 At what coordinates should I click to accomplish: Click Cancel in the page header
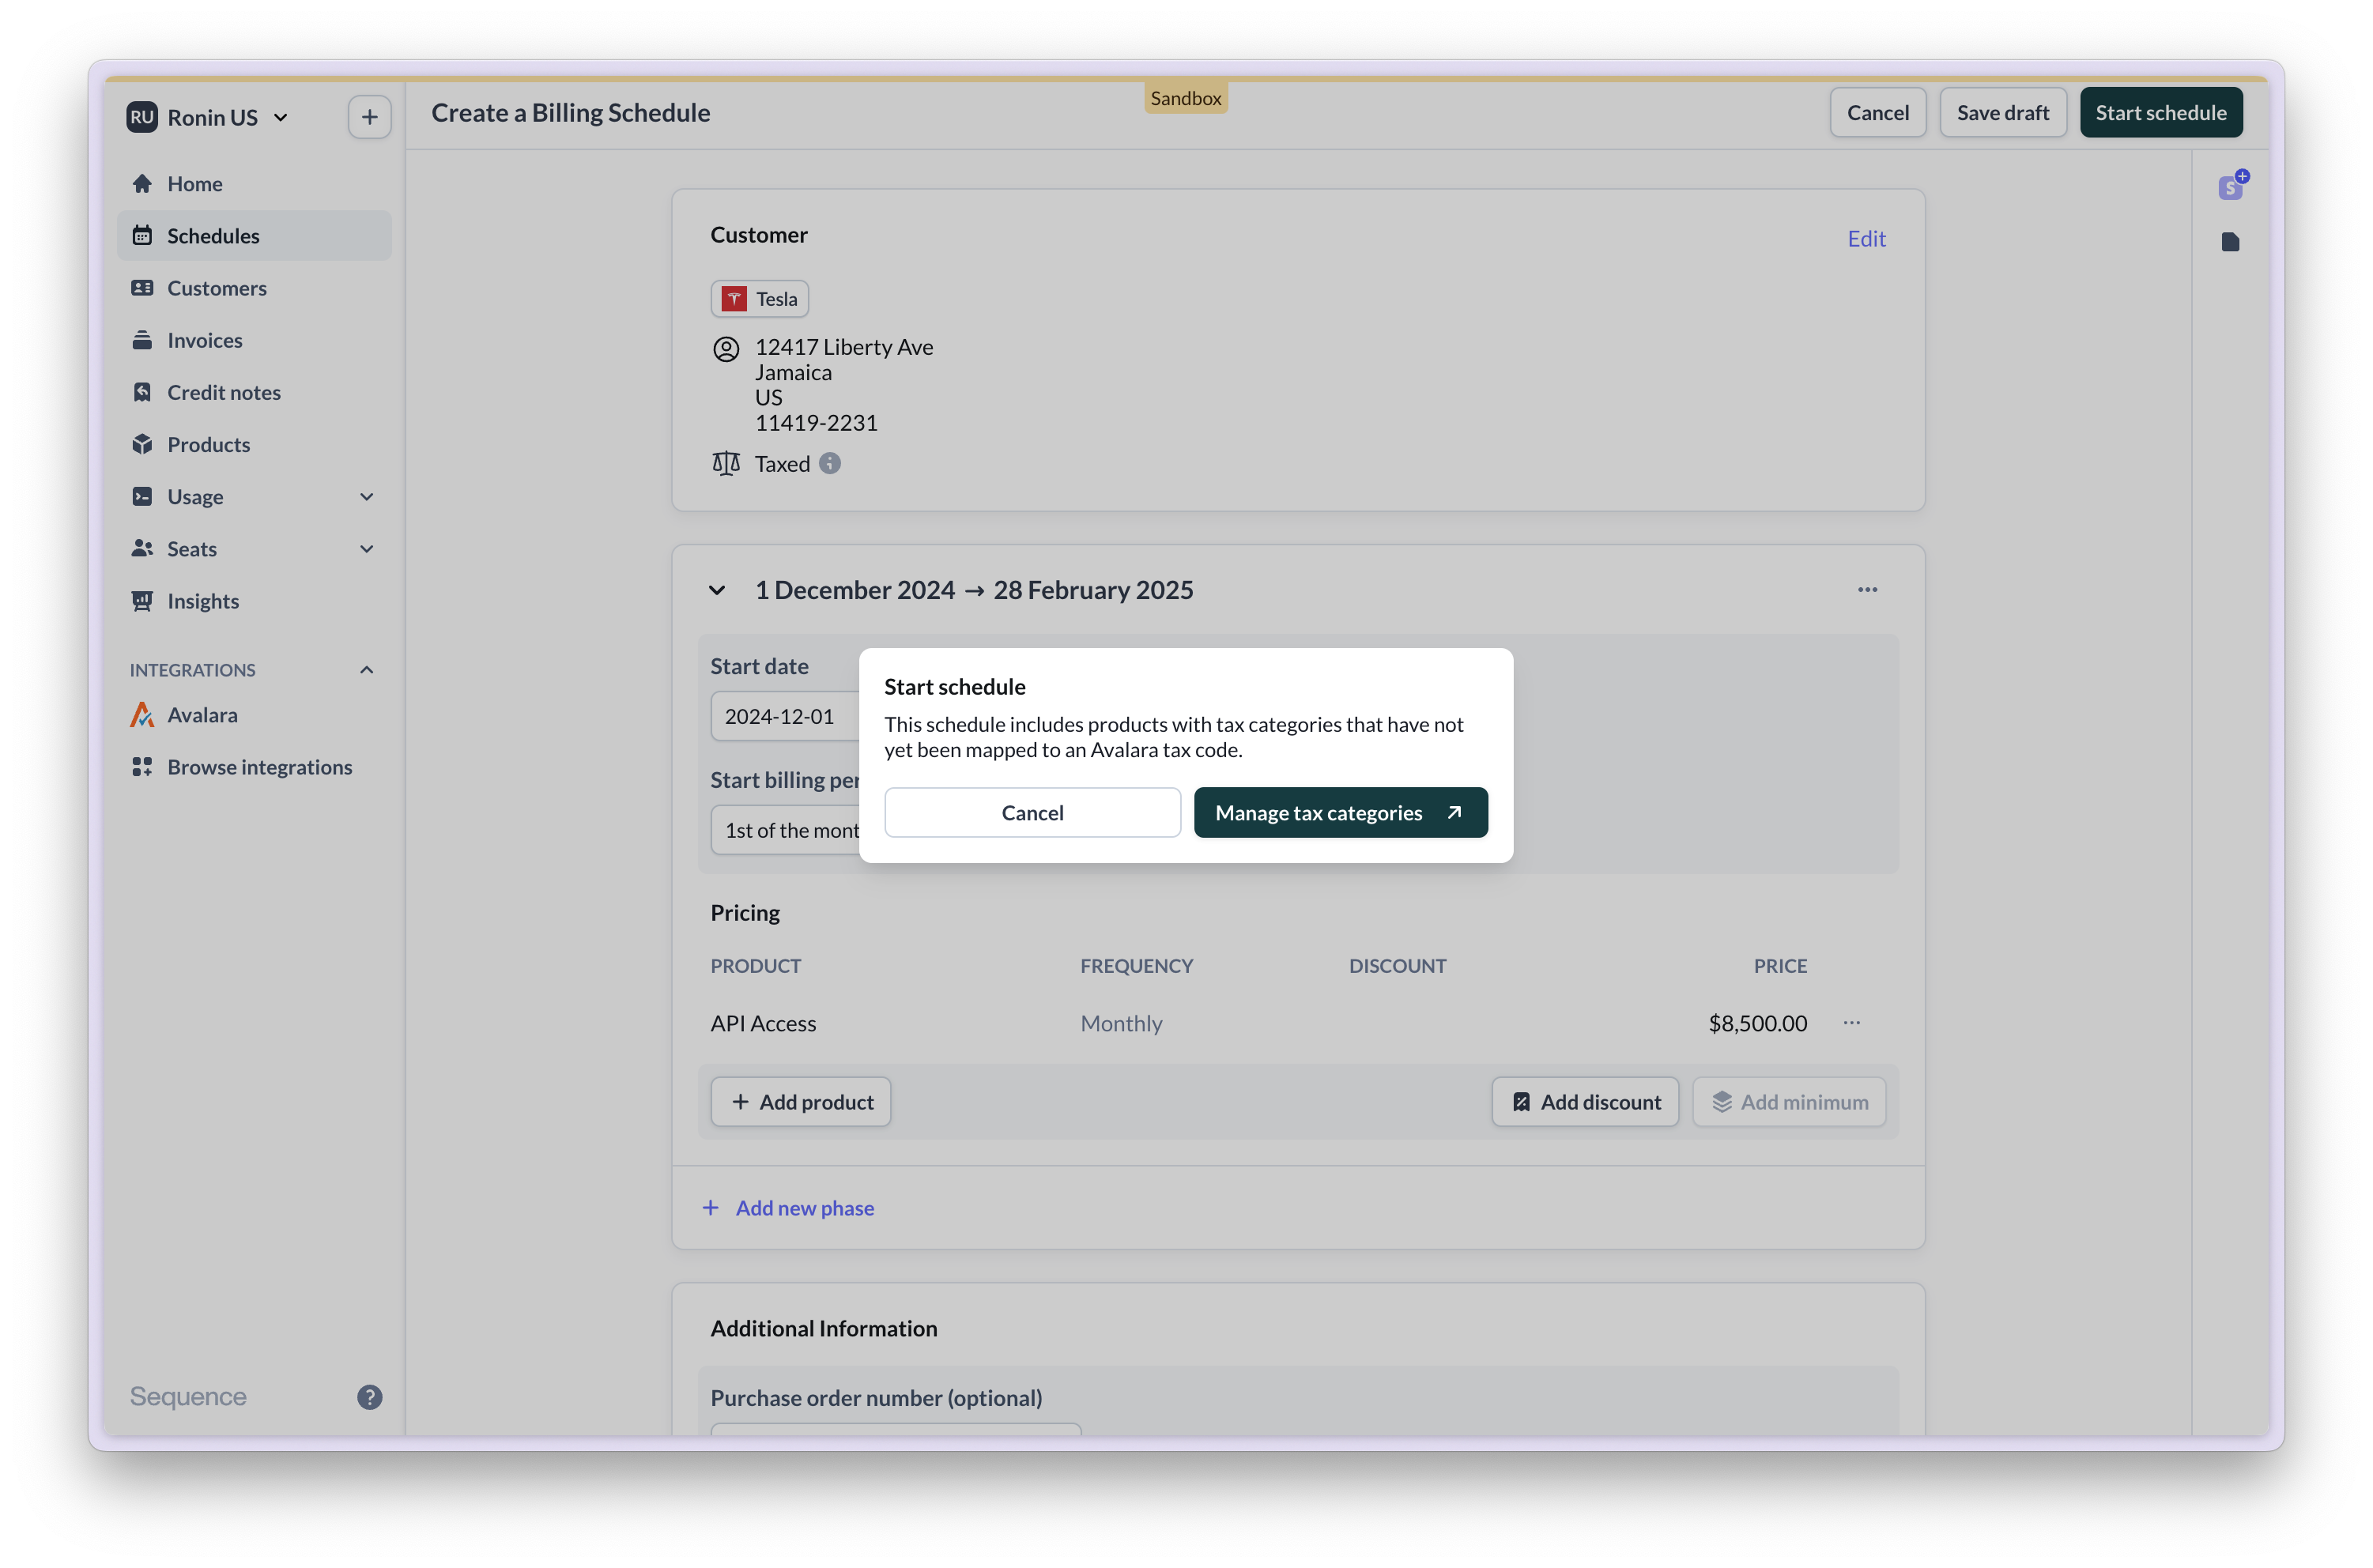[x=1877, y=113]
